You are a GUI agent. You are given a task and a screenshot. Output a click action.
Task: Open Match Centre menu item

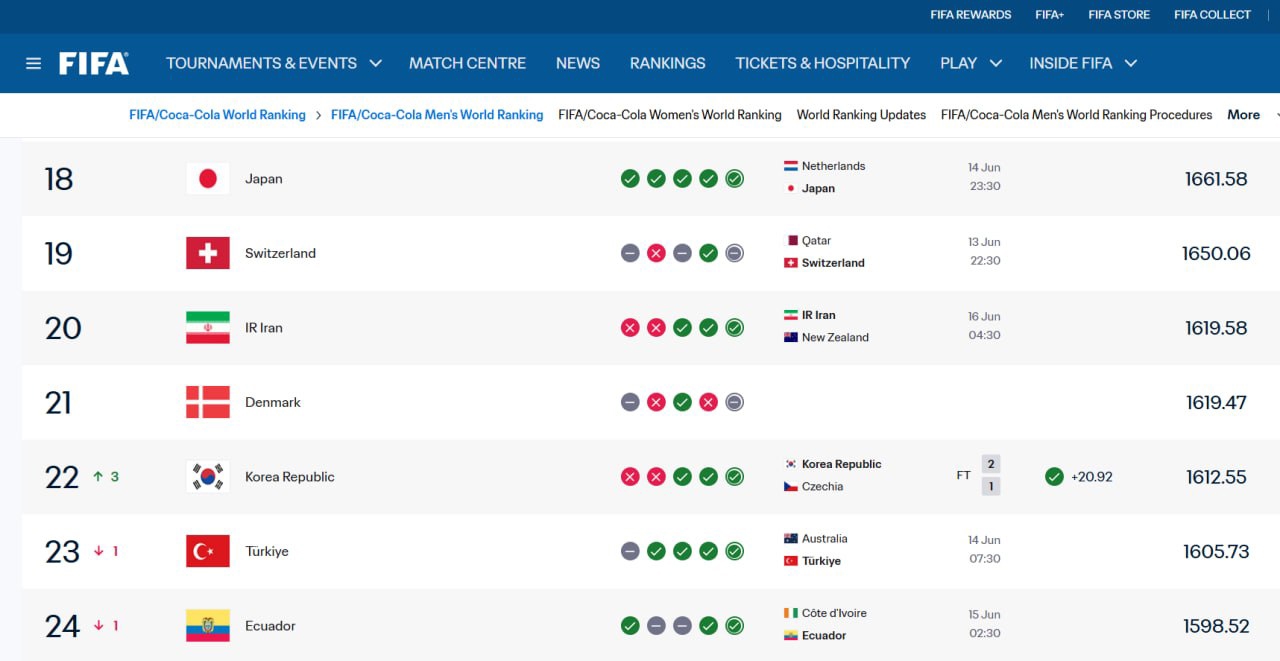[467, 63]
